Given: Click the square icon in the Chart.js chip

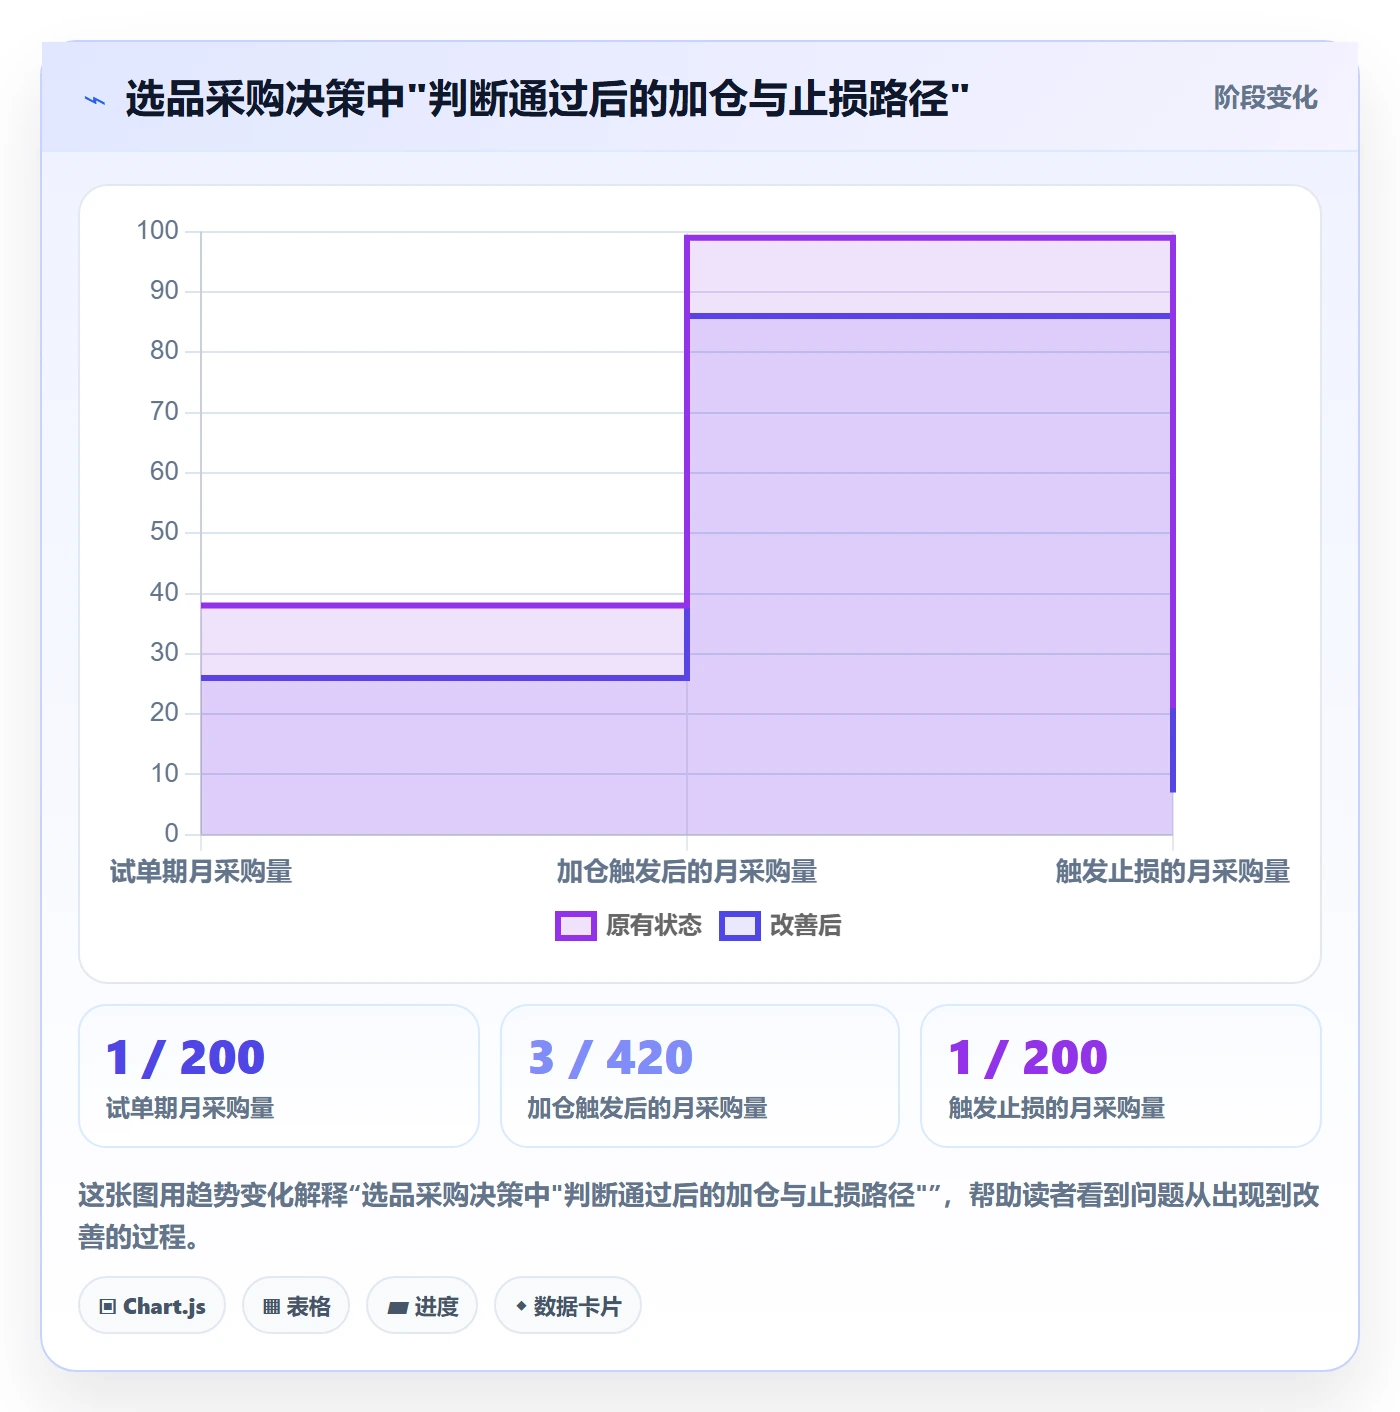Looking at the screenshot, I should tap(108, 1307).
